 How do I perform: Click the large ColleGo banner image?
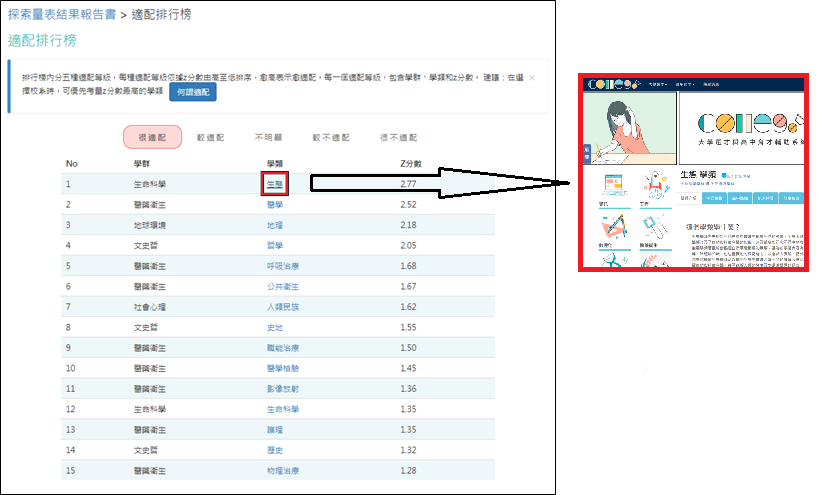[x=742, y=128]
